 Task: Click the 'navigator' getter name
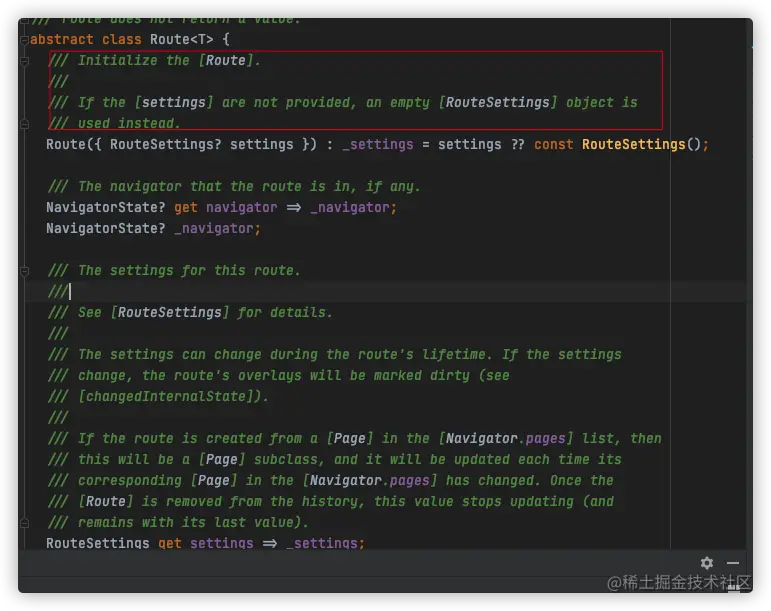[x=241, y=207]
